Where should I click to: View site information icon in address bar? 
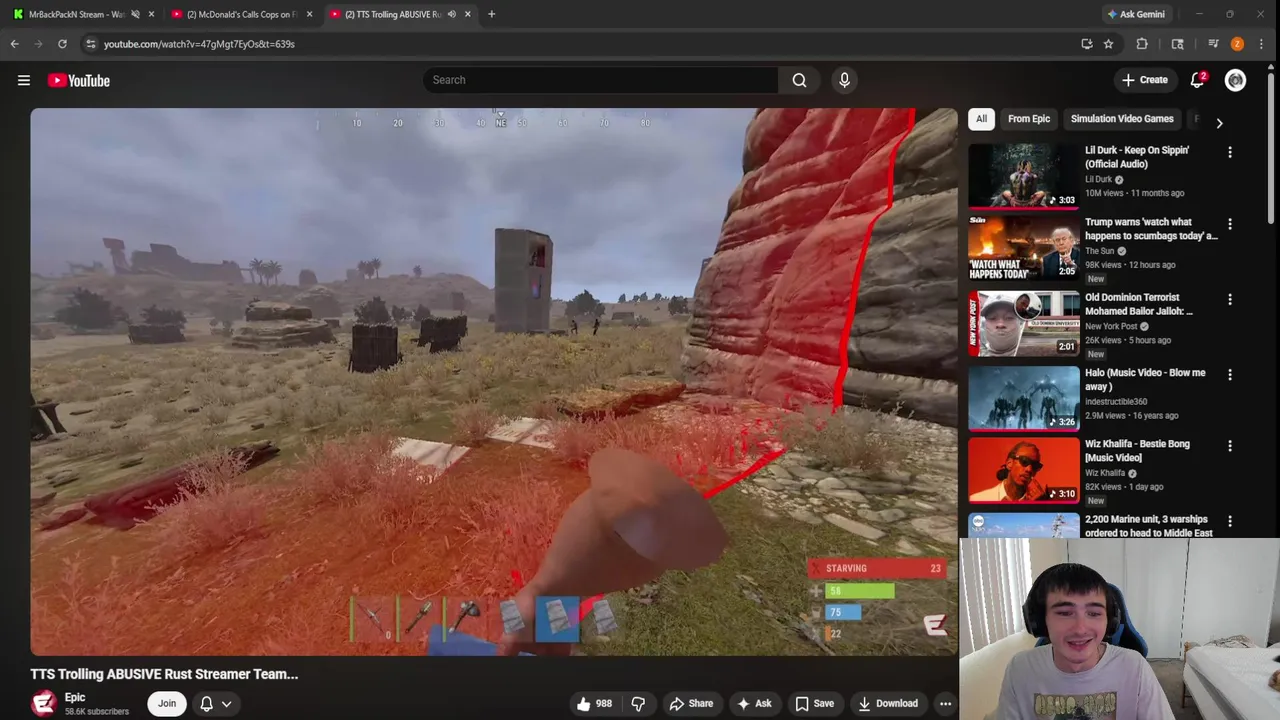pyautogui.click(x=91, y=44)
